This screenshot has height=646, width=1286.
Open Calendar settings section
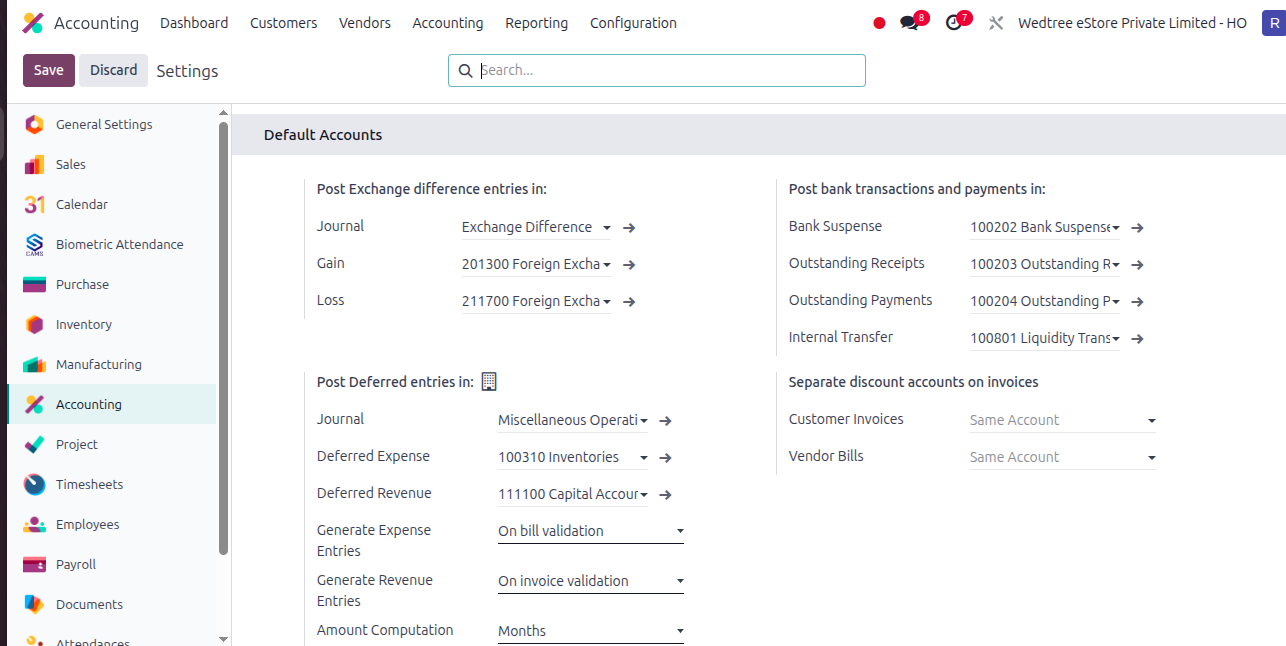(112, 204)
